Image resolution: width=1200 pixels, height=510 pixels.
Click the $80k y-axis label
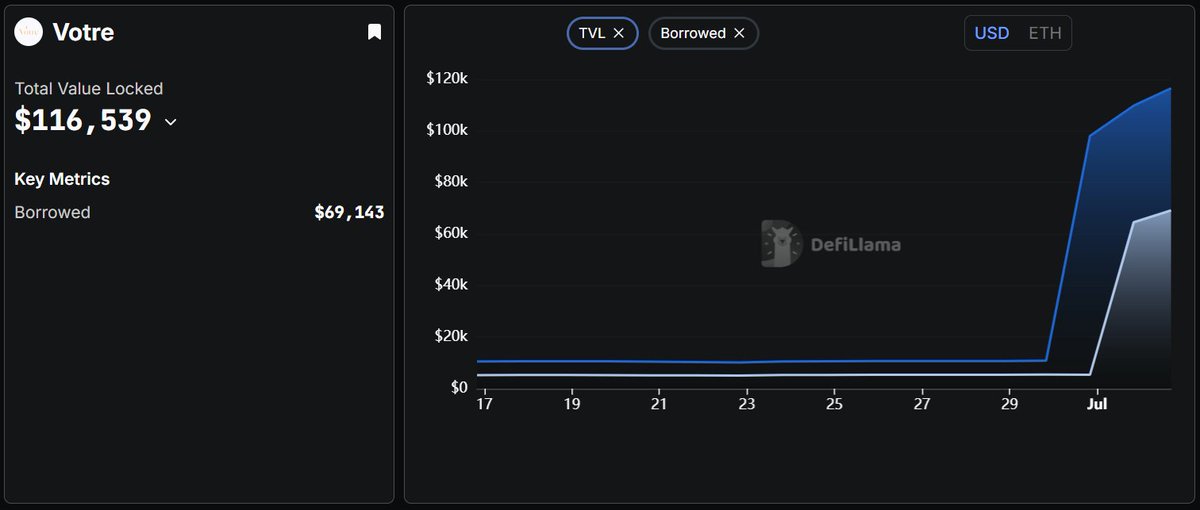(x=451, y=182)
